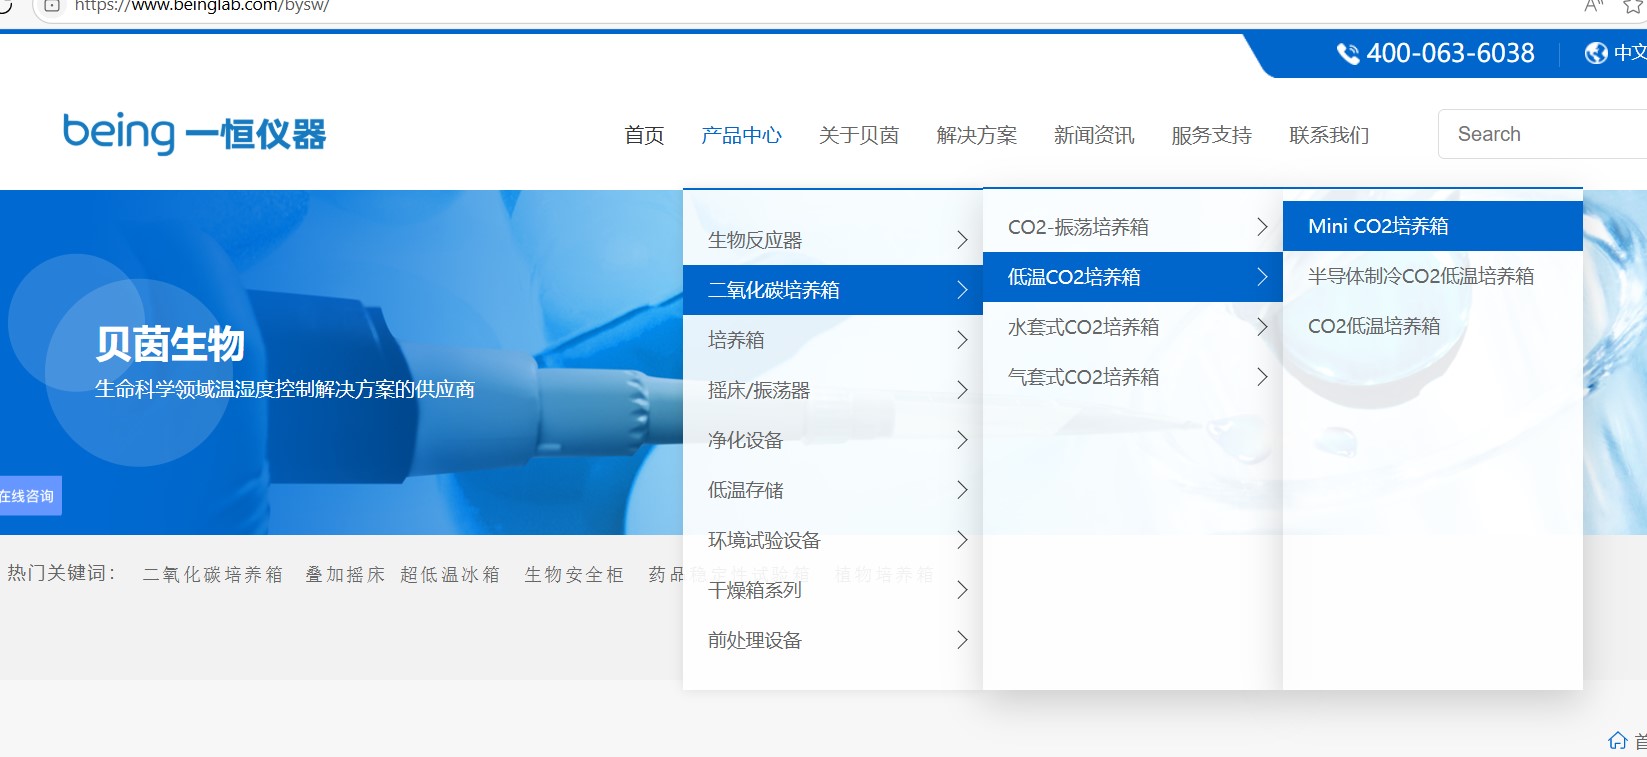Select 摇床/振荡器 category in menu
1647x757 pixels.
pos(759,390)
